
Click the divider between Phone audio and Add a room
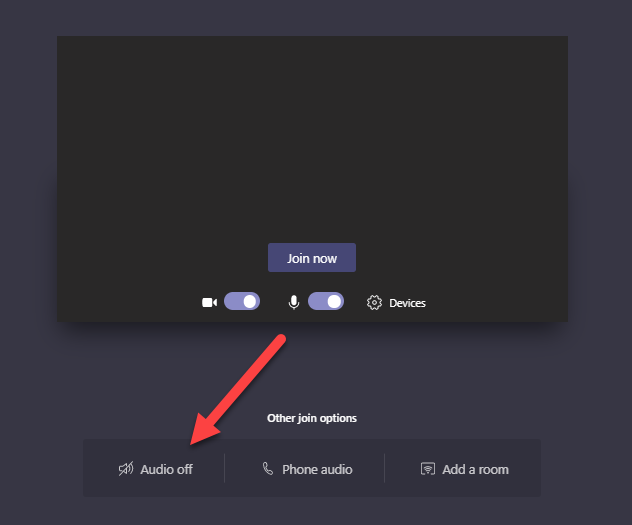(385, 468)
